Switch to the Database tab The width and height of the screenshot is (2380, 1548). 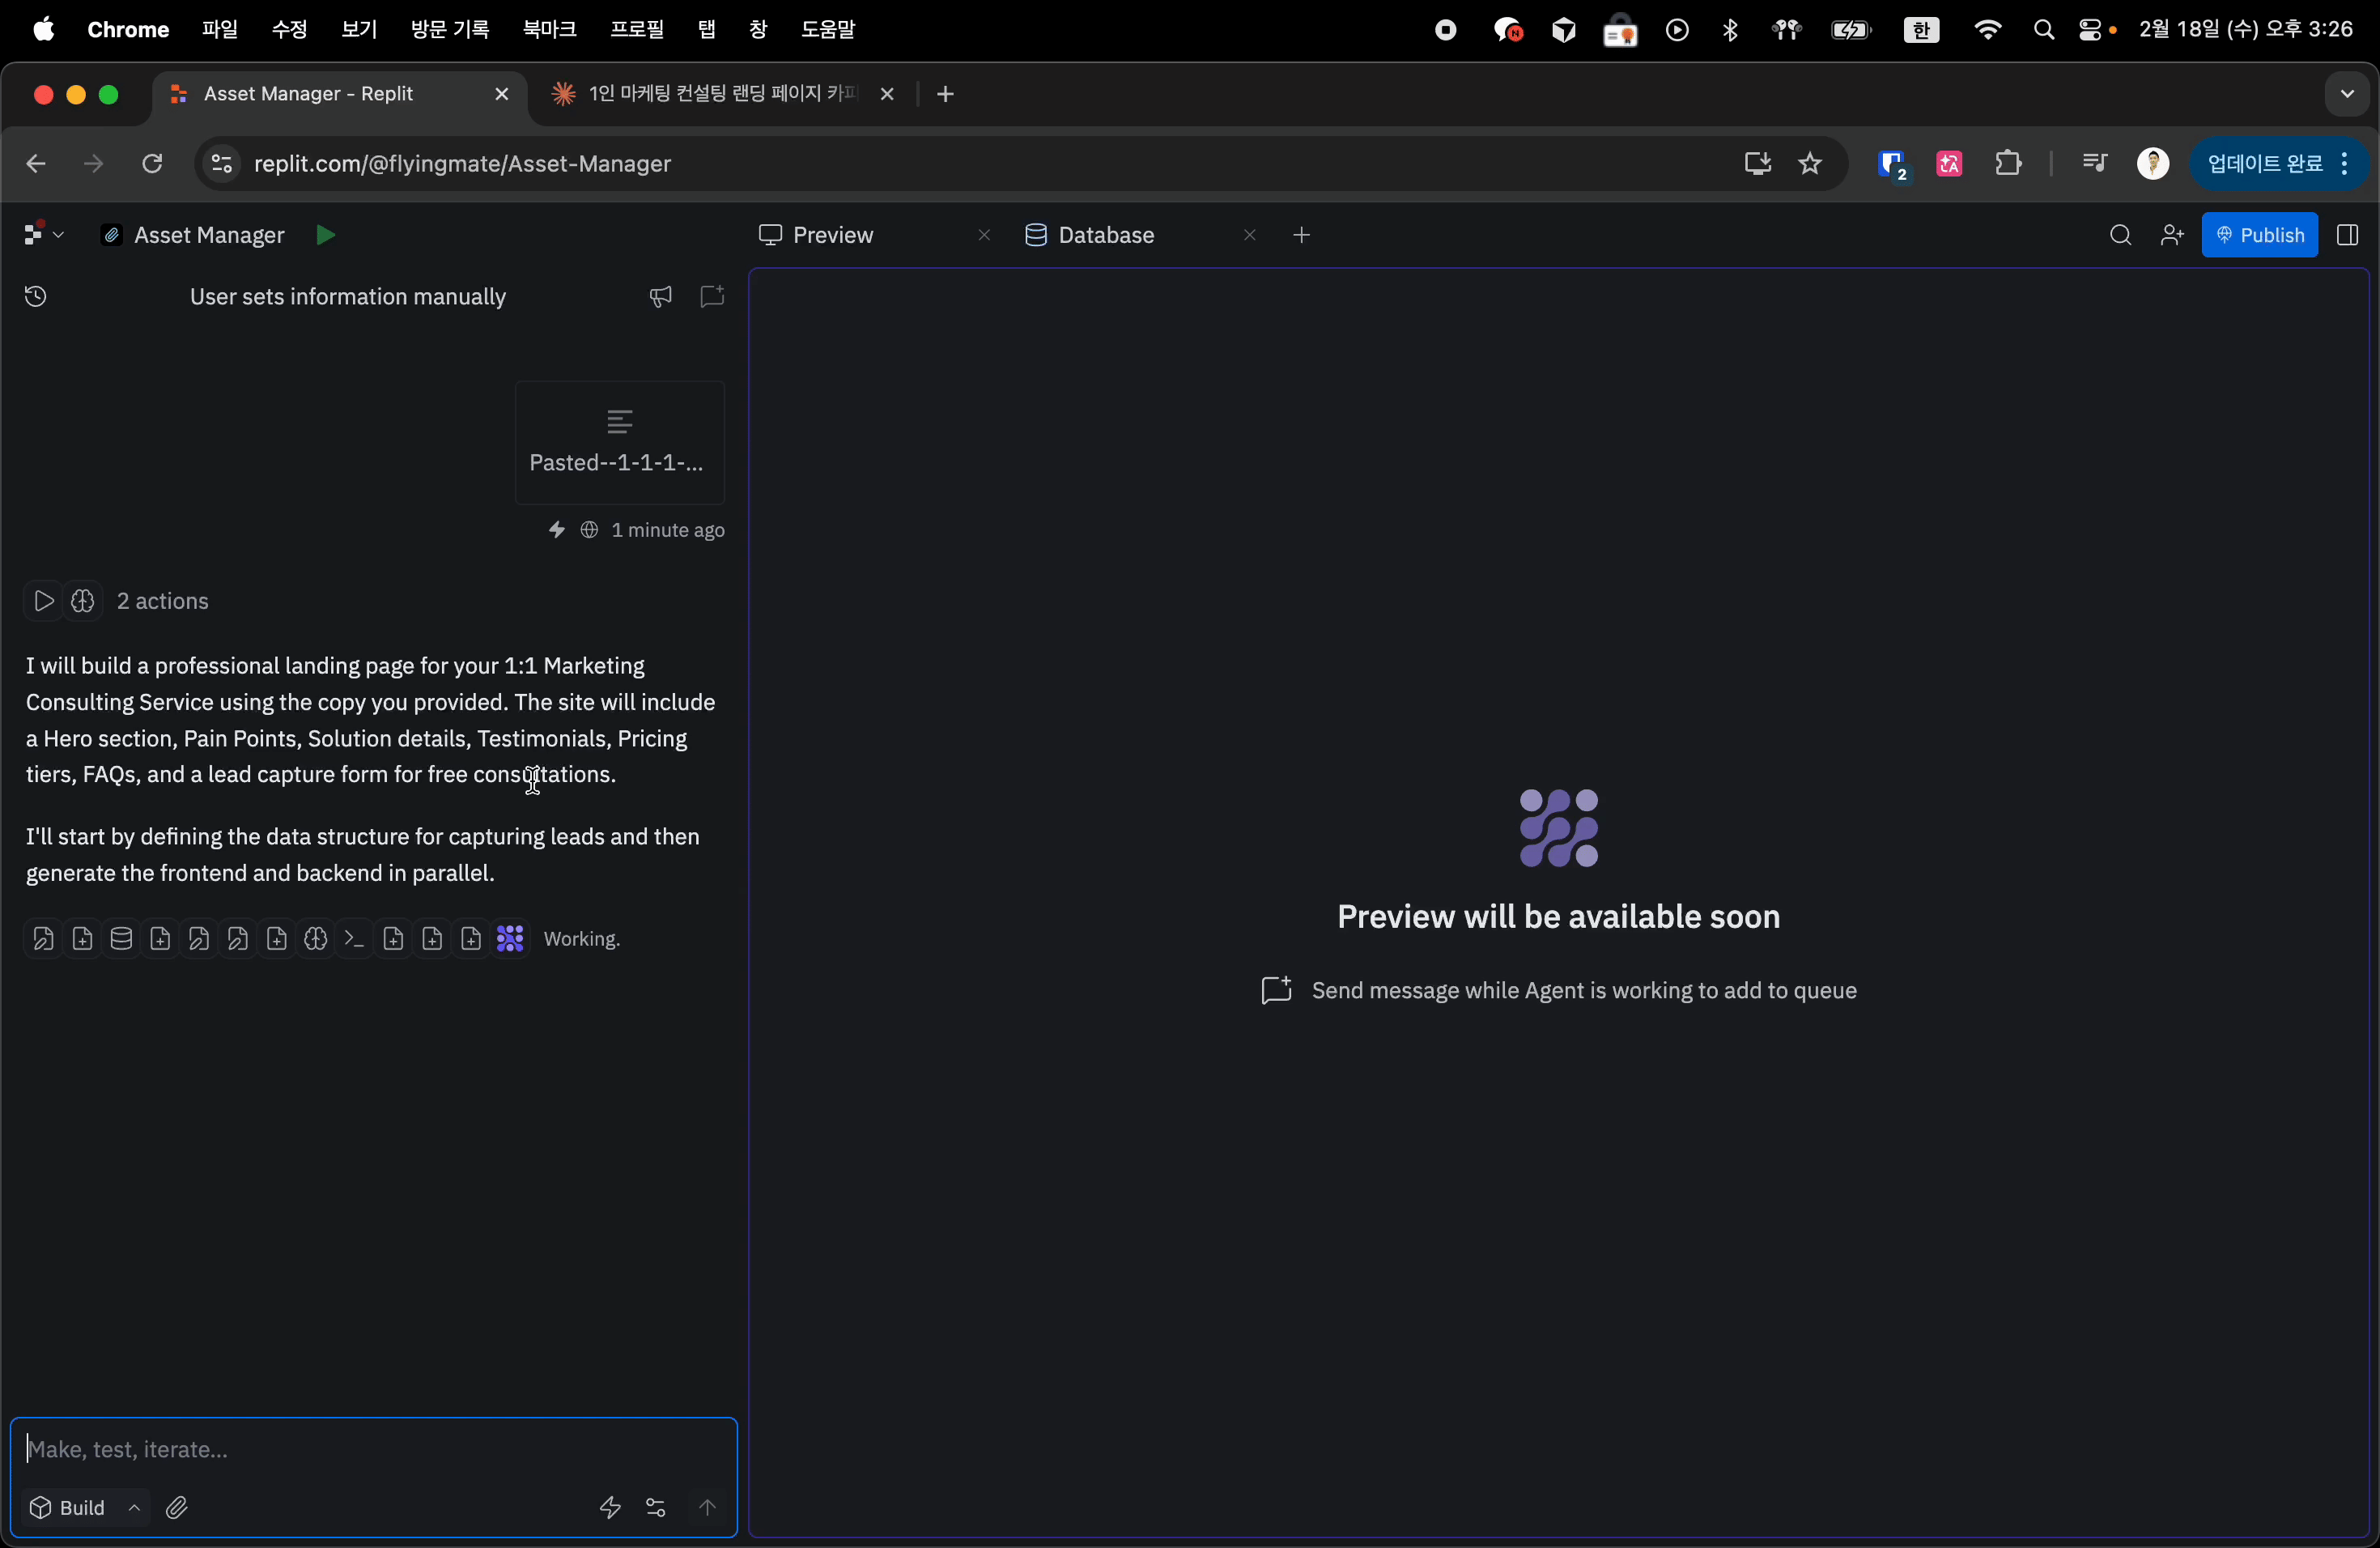pos(1105,235)
